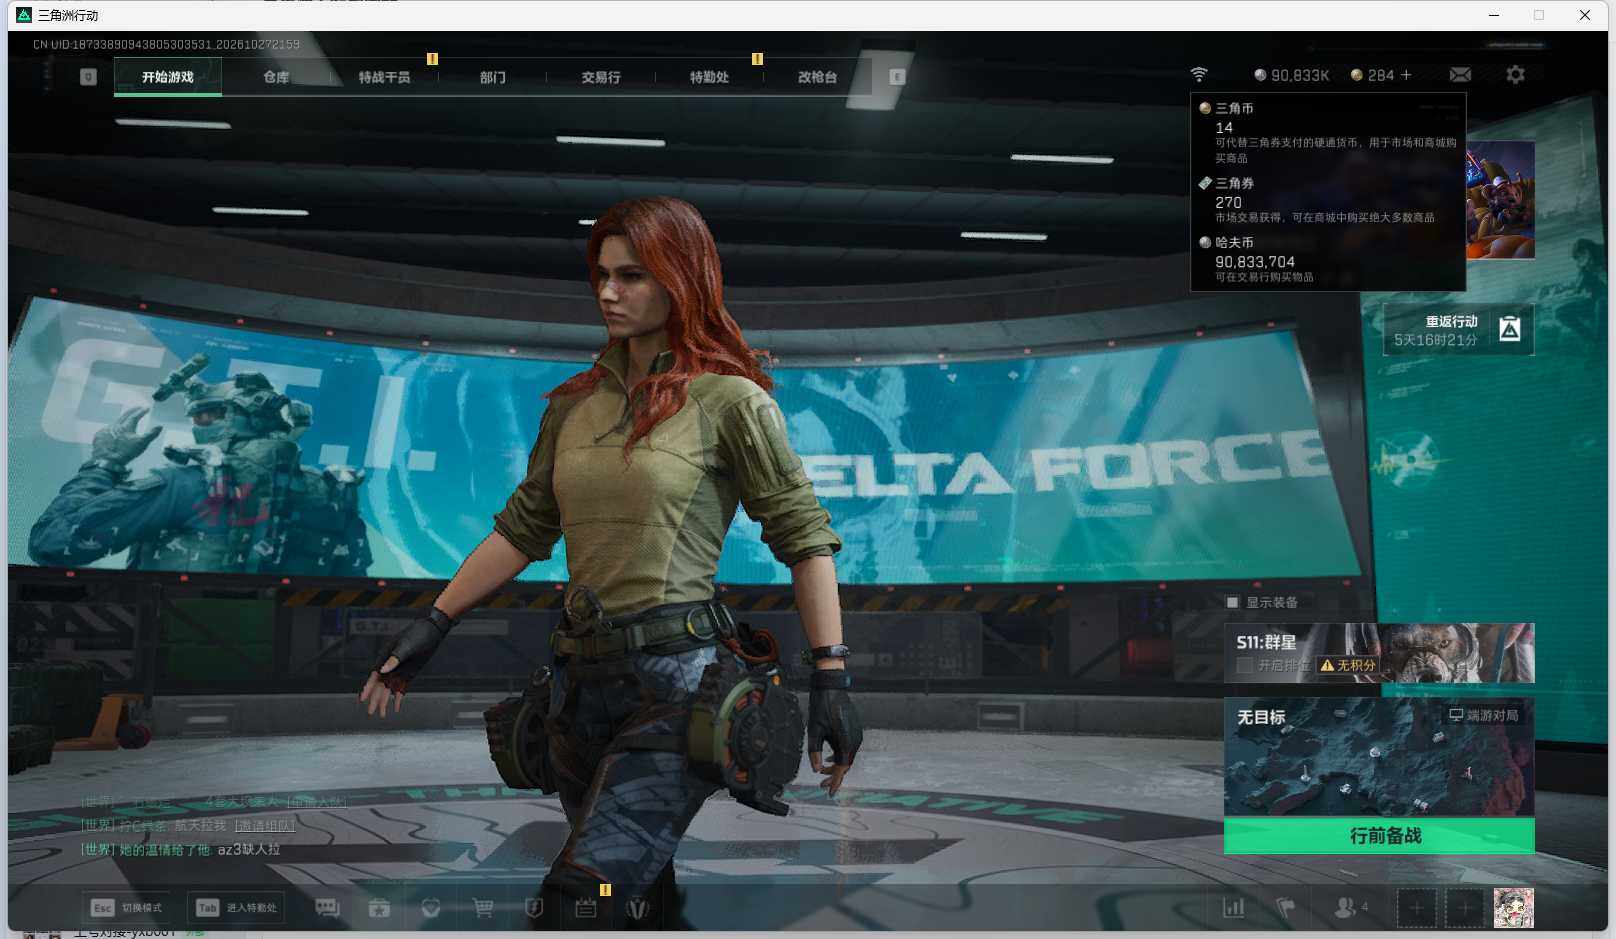Open the 特勤处 tab
Viewport: 1616px width, 939px height.
[x=709, y=77]
